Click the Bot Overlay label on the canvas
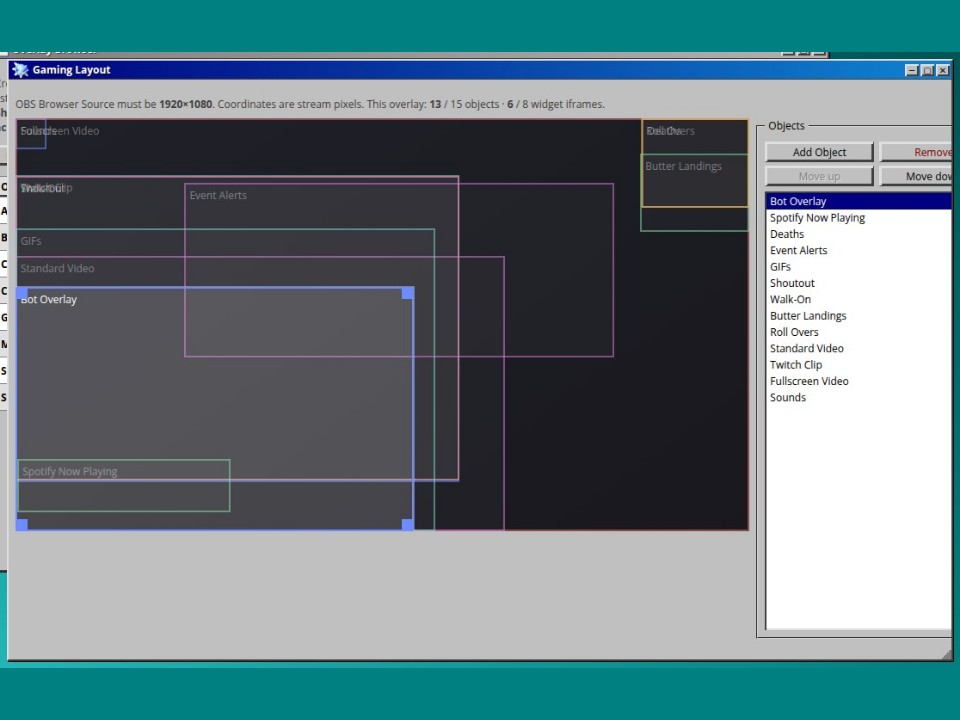The image size is (960, 720). click(x=49, y=299)
